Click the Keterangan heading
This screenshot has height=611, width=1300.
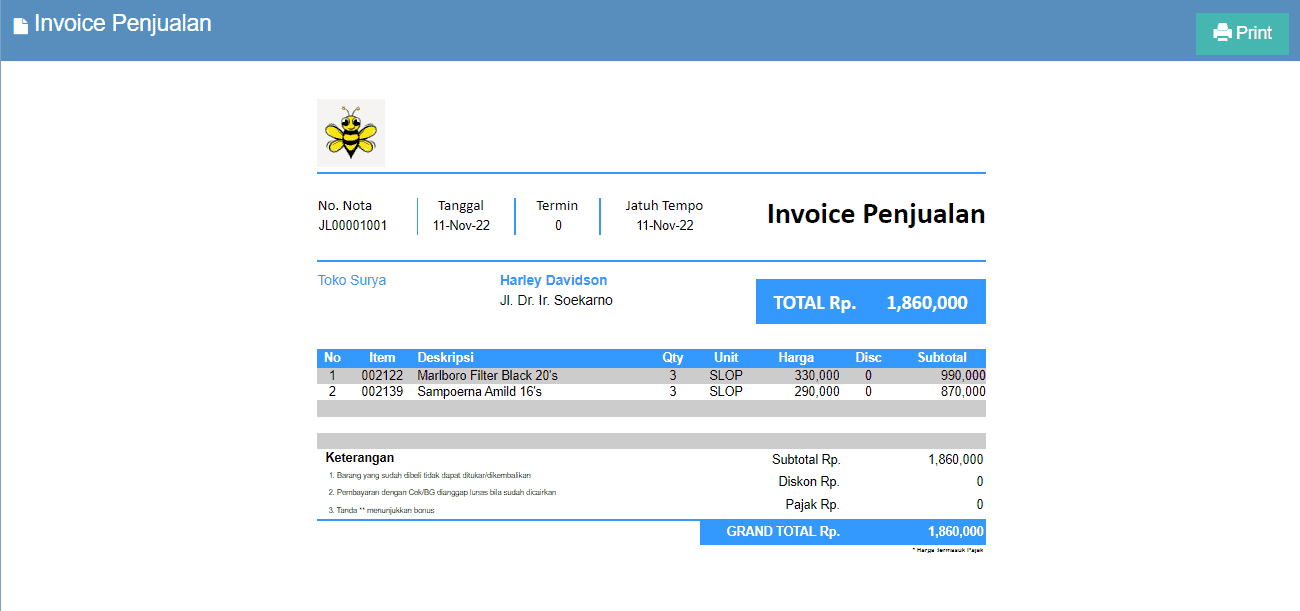coord(359,458)
